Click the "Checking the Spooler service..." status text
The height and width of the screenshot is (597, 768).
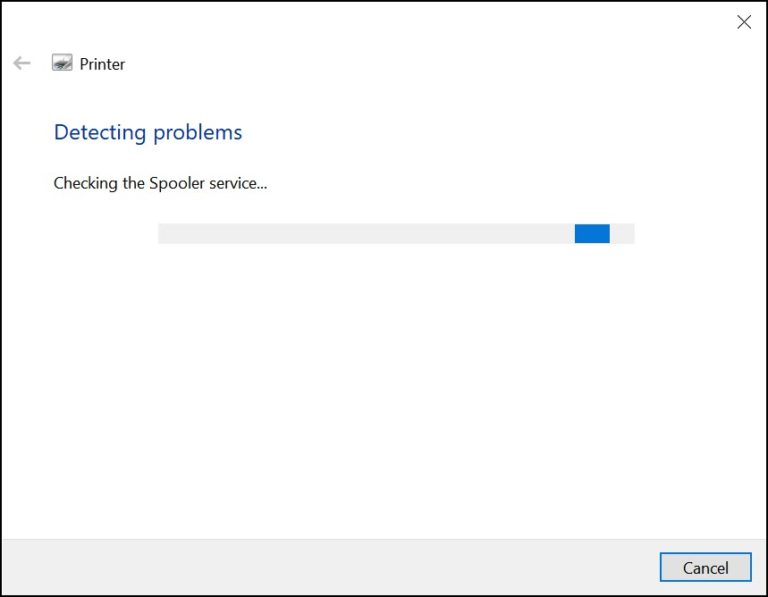[x=160, y=183]
